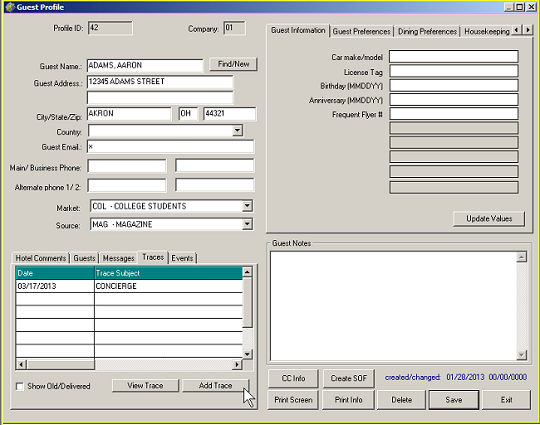Click the Guest Name field
This screenshot has width=540, height=425.
tap(145, 65)
